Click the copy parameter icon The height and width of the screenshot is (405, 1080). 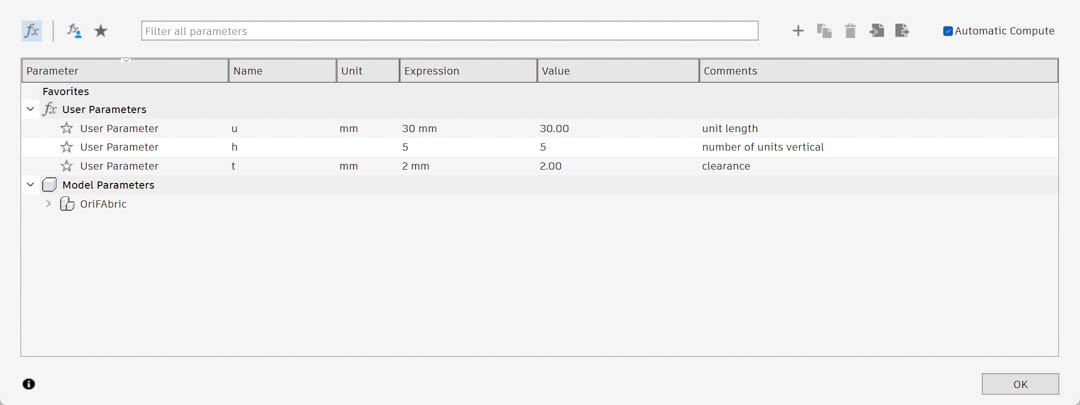824,31
